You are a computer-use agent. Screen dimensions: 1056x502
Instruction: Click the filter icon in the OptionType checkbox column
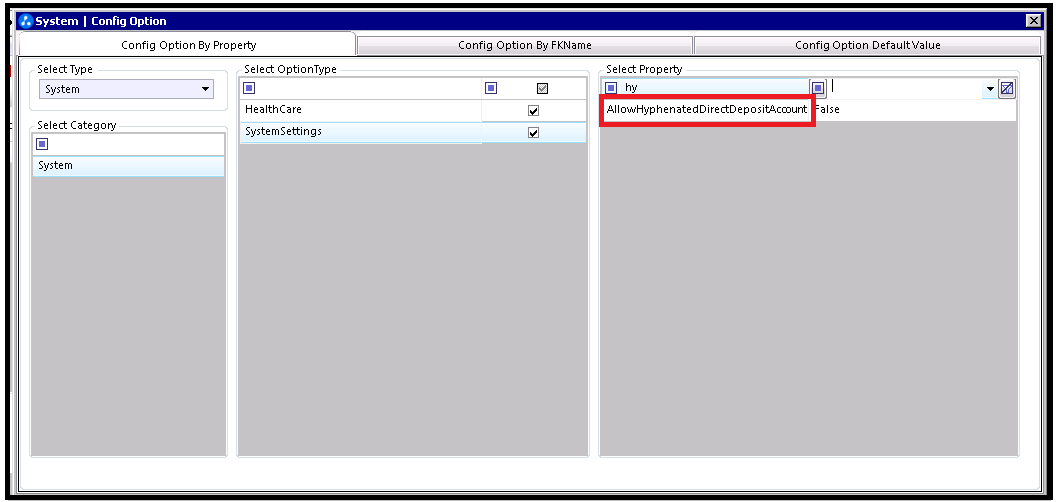click(491, 88)
